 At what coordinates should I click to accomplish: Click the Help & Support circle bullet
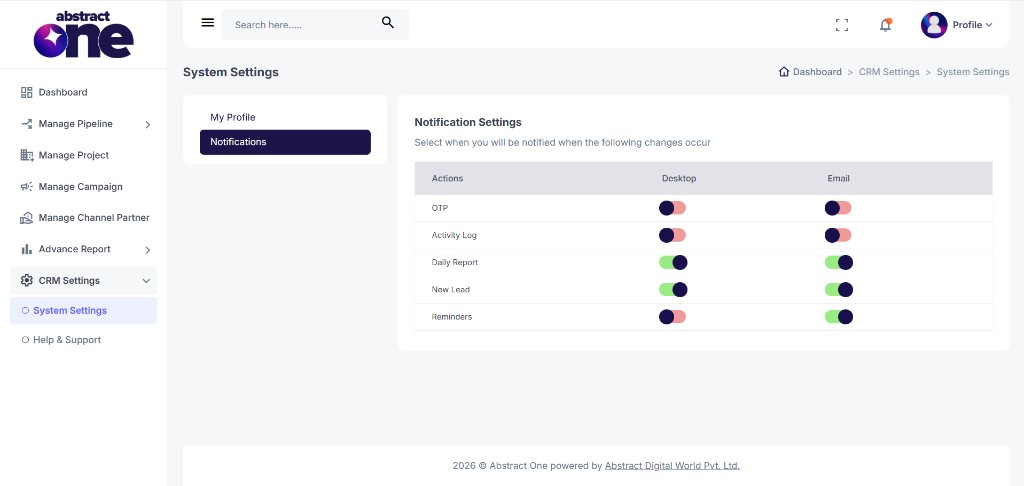click(25, 340)
